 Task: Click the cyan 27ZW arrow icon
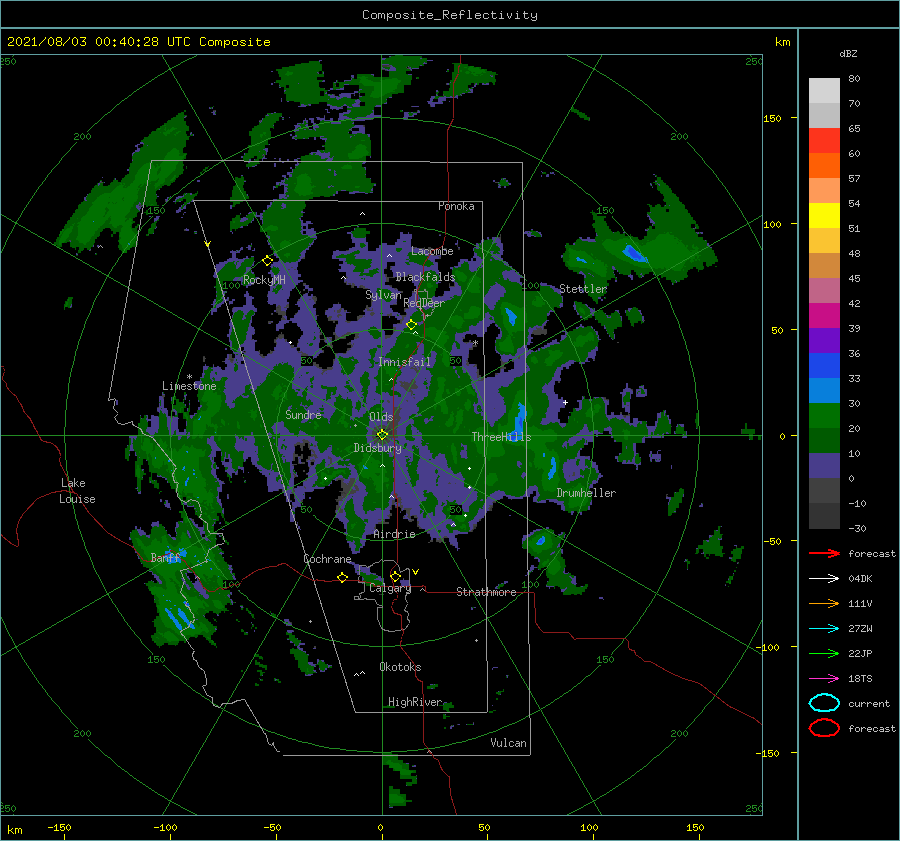click(824, 629)
